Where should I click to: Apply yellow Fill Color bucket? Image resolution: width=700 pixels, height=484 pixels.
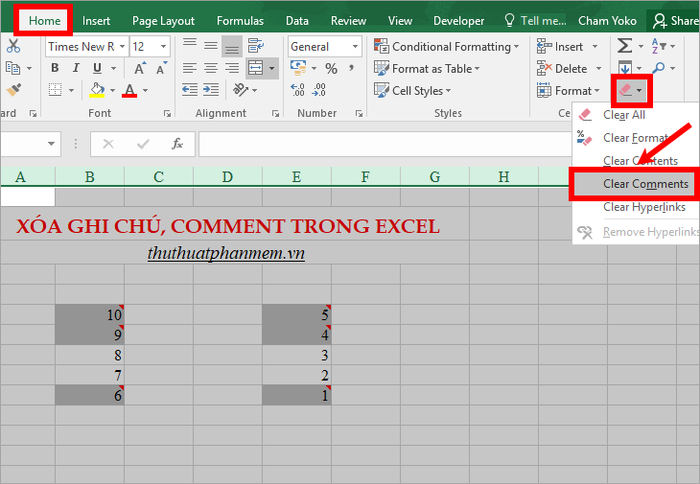point(97,90)
